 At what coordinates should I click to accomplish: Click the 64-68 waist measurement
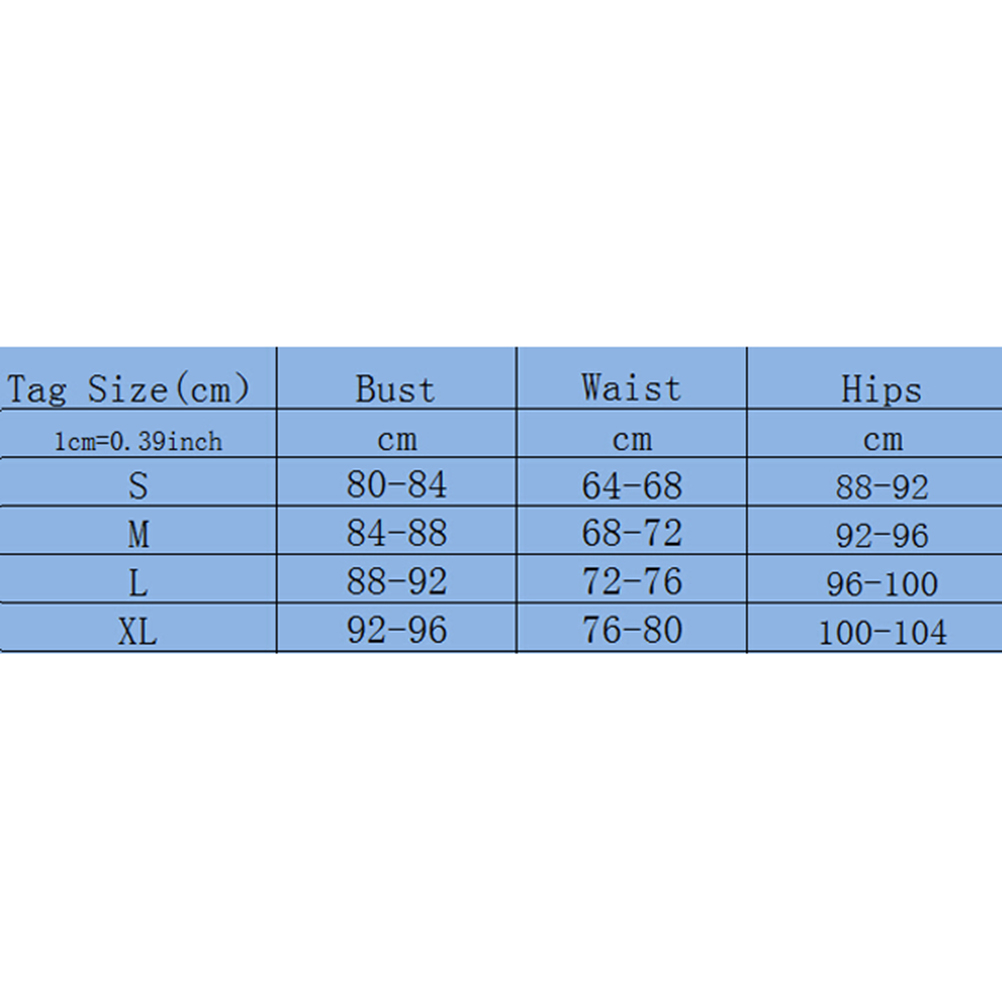tap(631, 485)
